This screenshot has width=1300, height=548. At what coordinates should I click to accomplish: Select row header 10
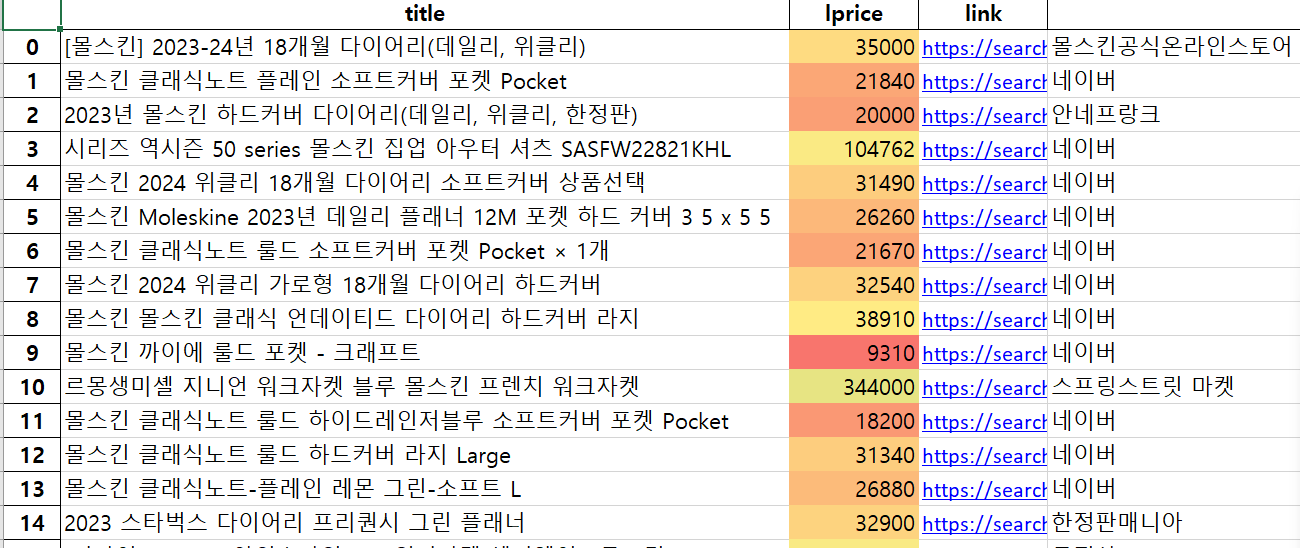(x=31, y=387)
